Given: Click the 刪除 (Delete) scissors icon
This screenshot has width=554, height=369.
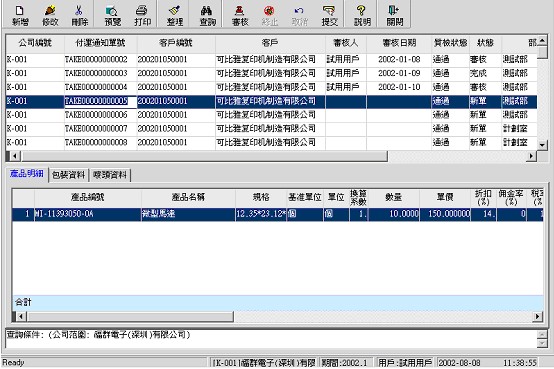Looking at the screenshot, I should coord(79,15).
